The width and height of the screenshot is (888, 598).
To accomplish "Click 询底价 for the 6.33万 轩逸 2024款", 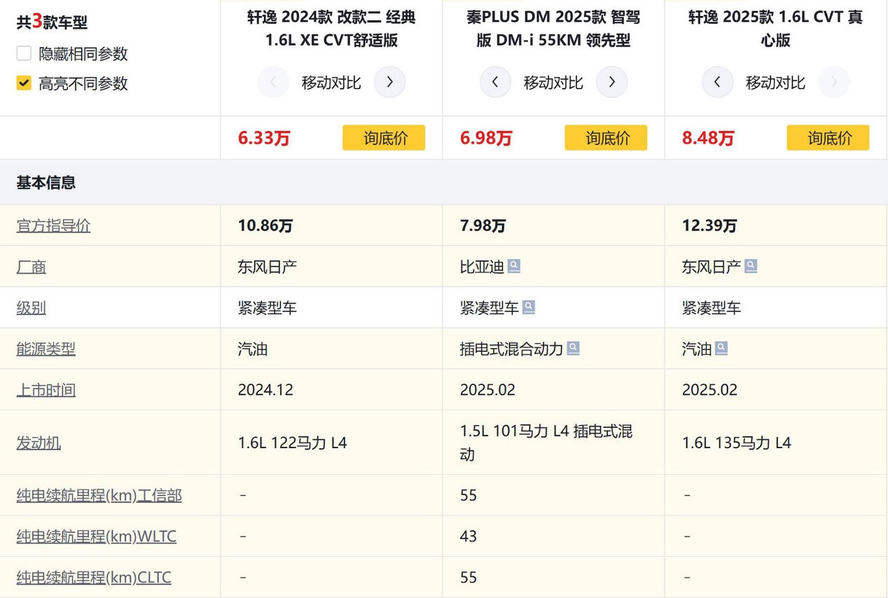I will (383, 138).
